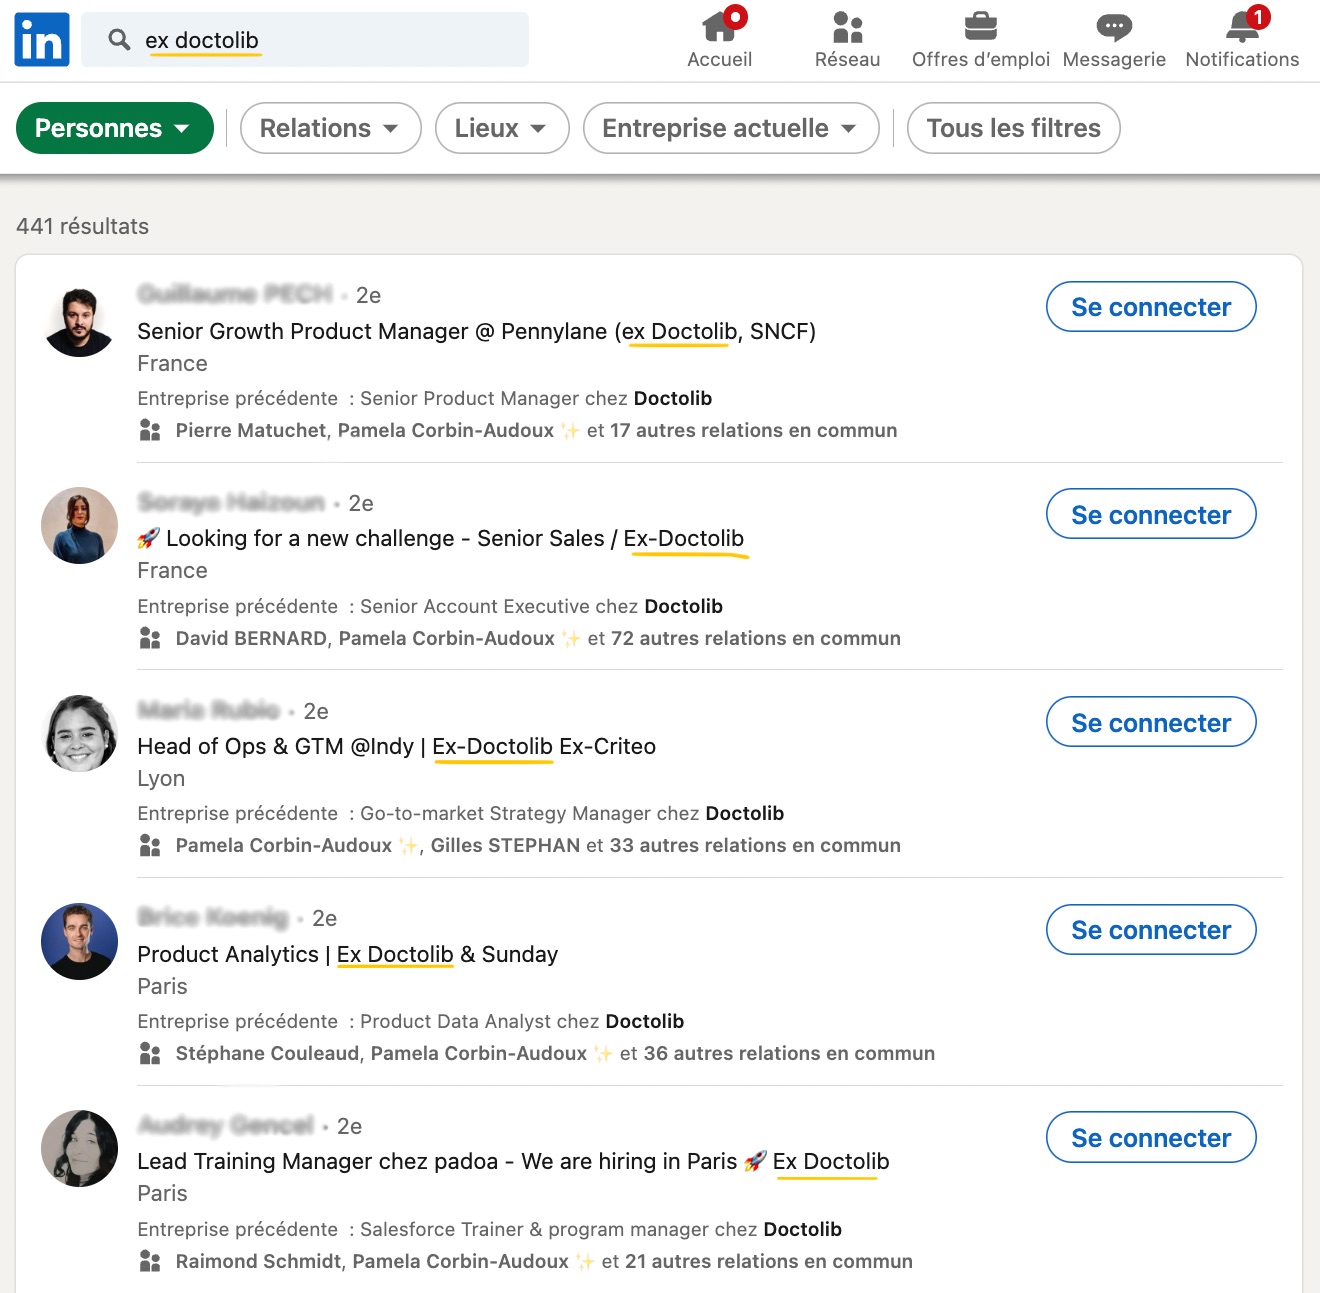Connect with the Head of Ops & GTM @Indy
This screenshot has width=1320, height=1293.
[1151, 723]
